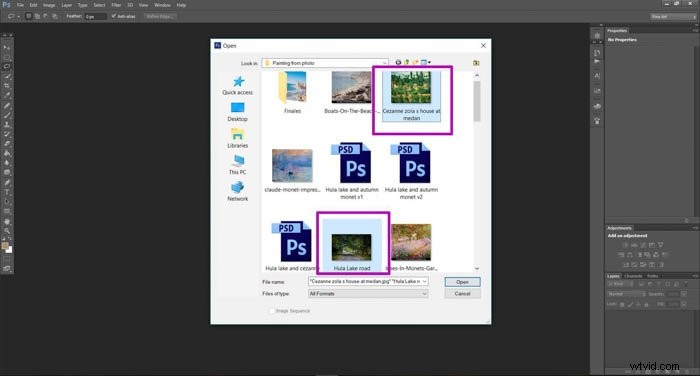Click the Open button
700x376 pixels.
[x=462, y=282]
